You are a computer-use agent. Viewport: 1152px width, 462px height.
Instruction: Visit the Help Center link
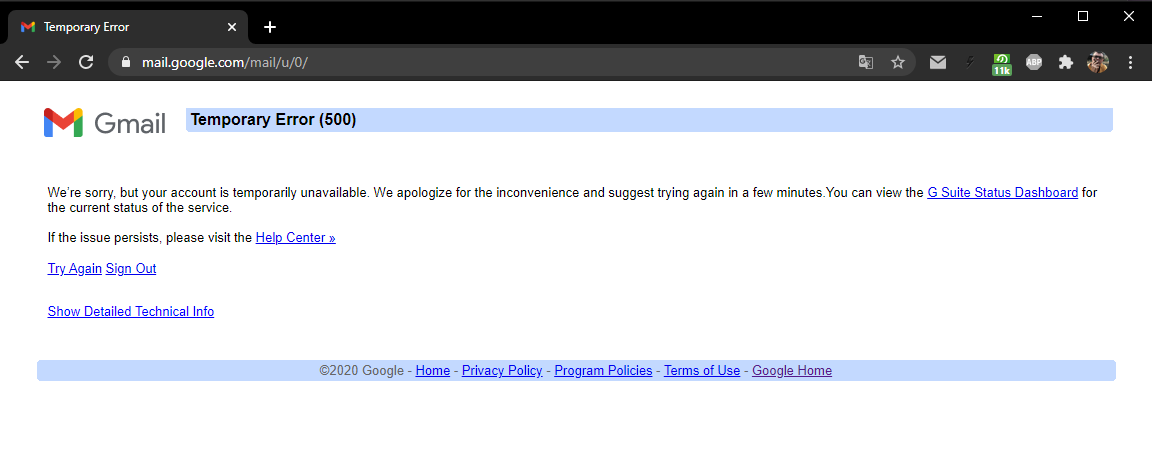(x=295, y=237)
